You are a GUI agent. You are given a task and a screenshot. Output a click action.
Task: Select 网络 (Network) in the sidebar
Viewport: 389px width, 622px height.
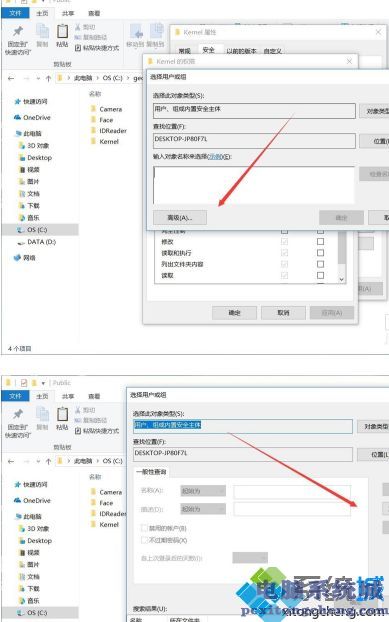25,257
